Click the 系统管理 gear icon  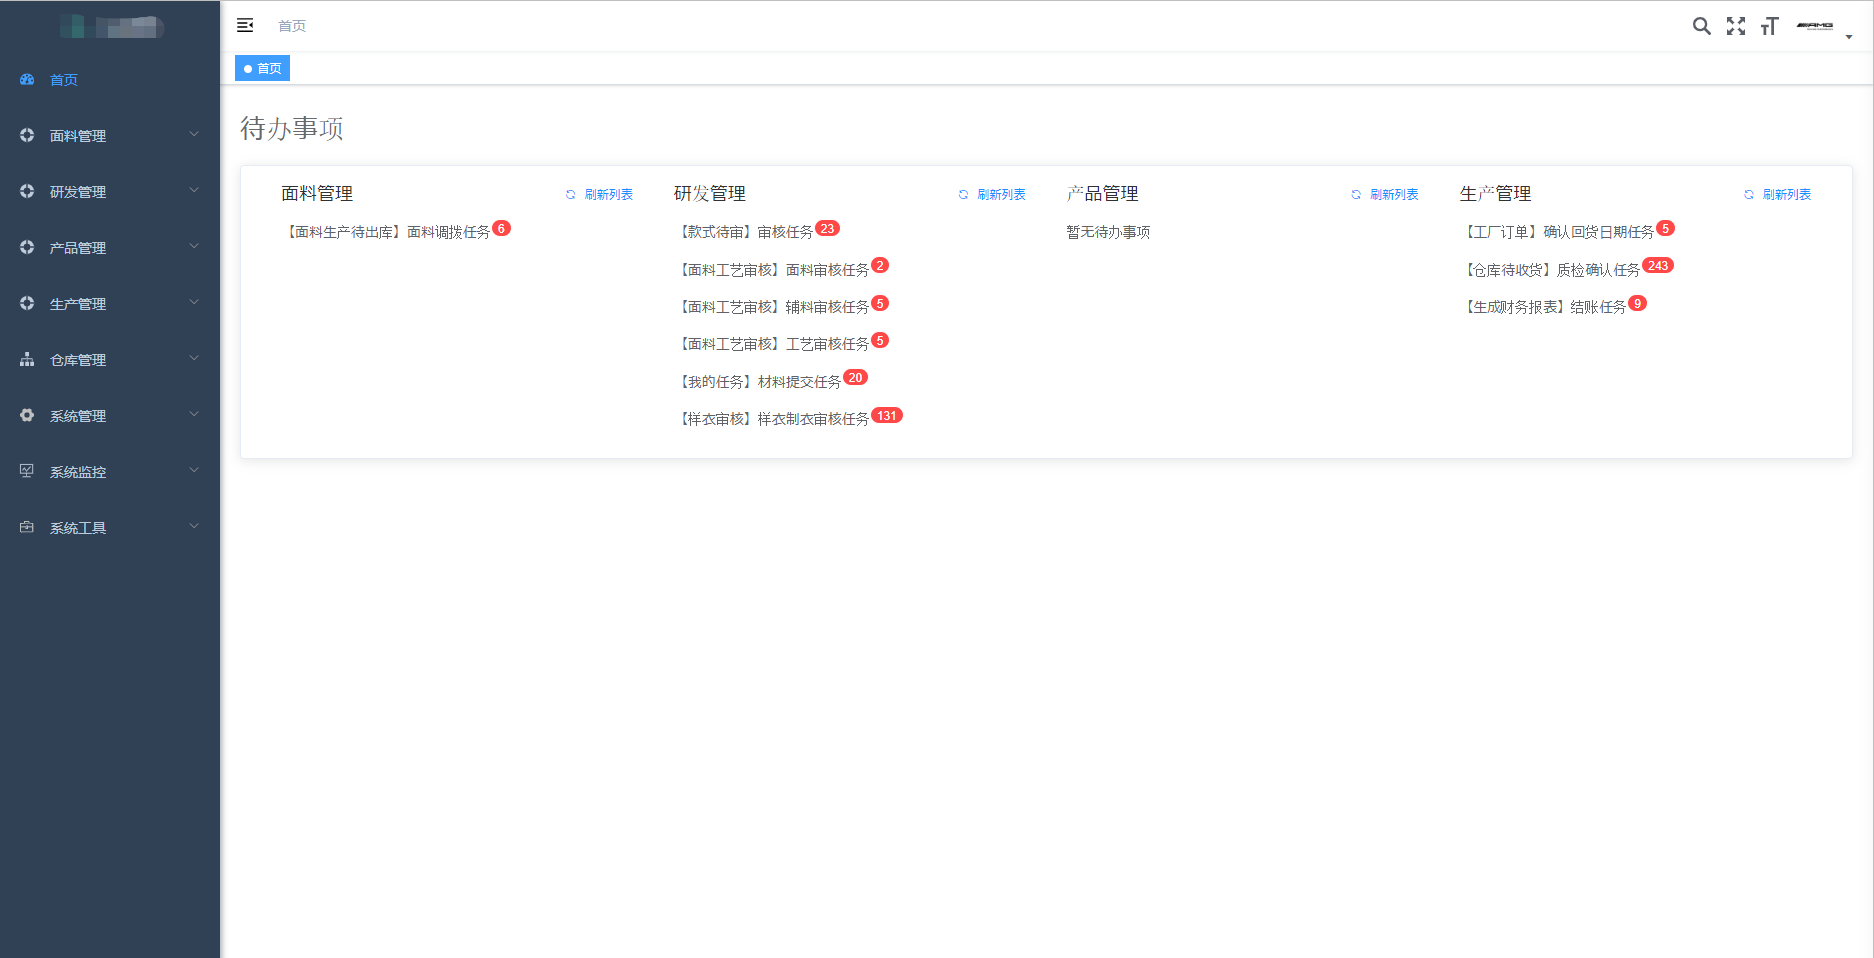pyautogui.click(x=27, y=415)
